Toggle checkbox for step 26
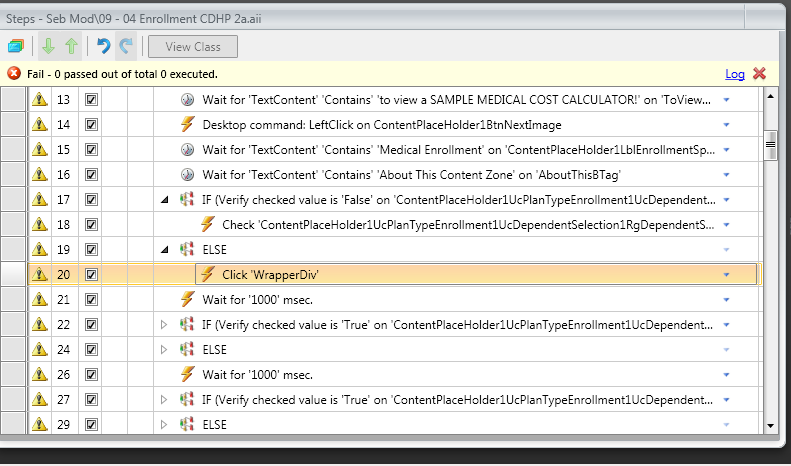Image resolution: width=791 pixels, height=466 pixels. [x=91, y=375]
